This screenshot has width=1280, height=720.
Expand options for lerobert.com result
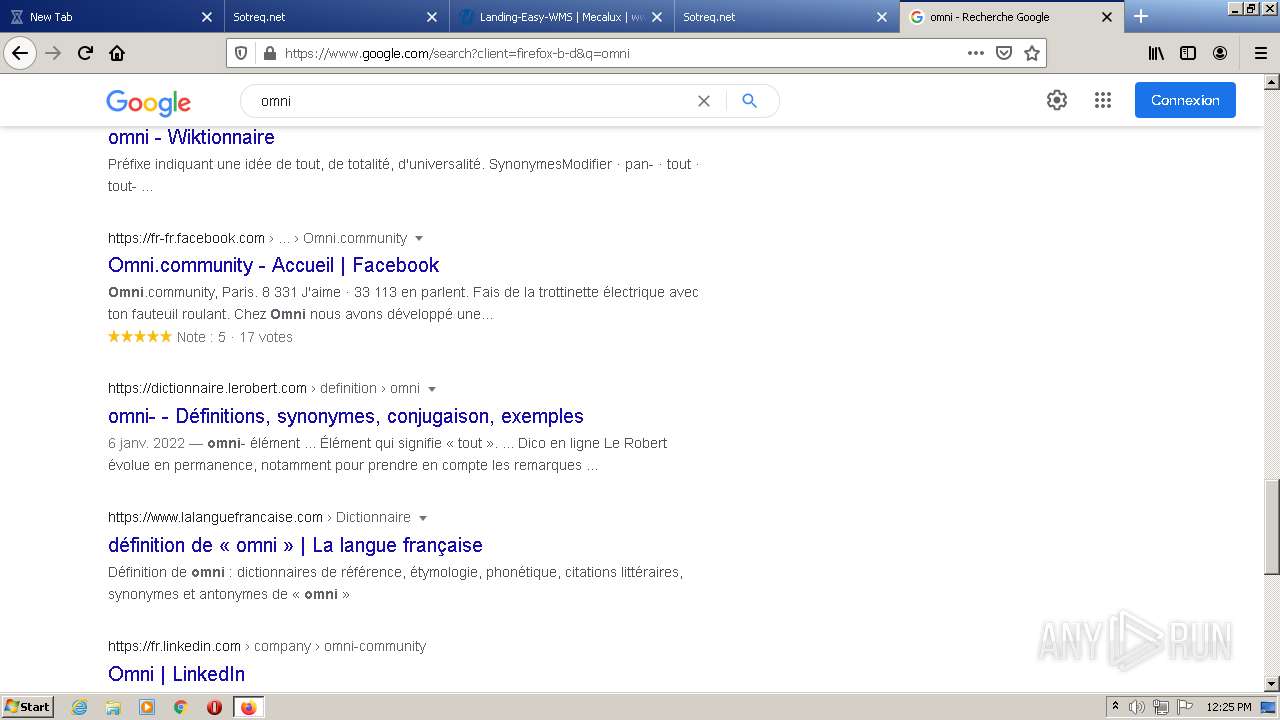coord(432,388)
